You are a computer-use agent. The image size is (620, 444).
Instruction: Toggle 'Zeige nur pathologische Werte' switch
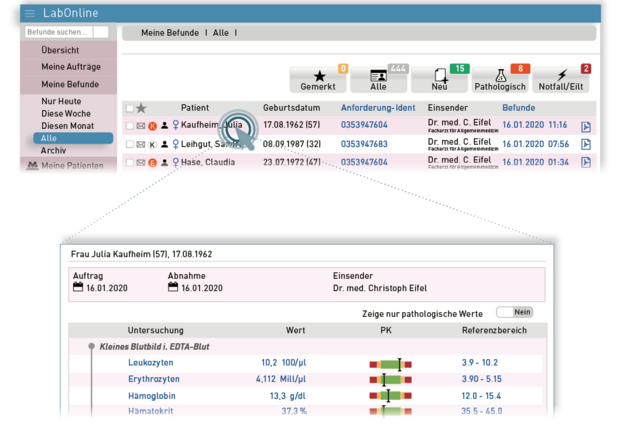click(514, 312)
